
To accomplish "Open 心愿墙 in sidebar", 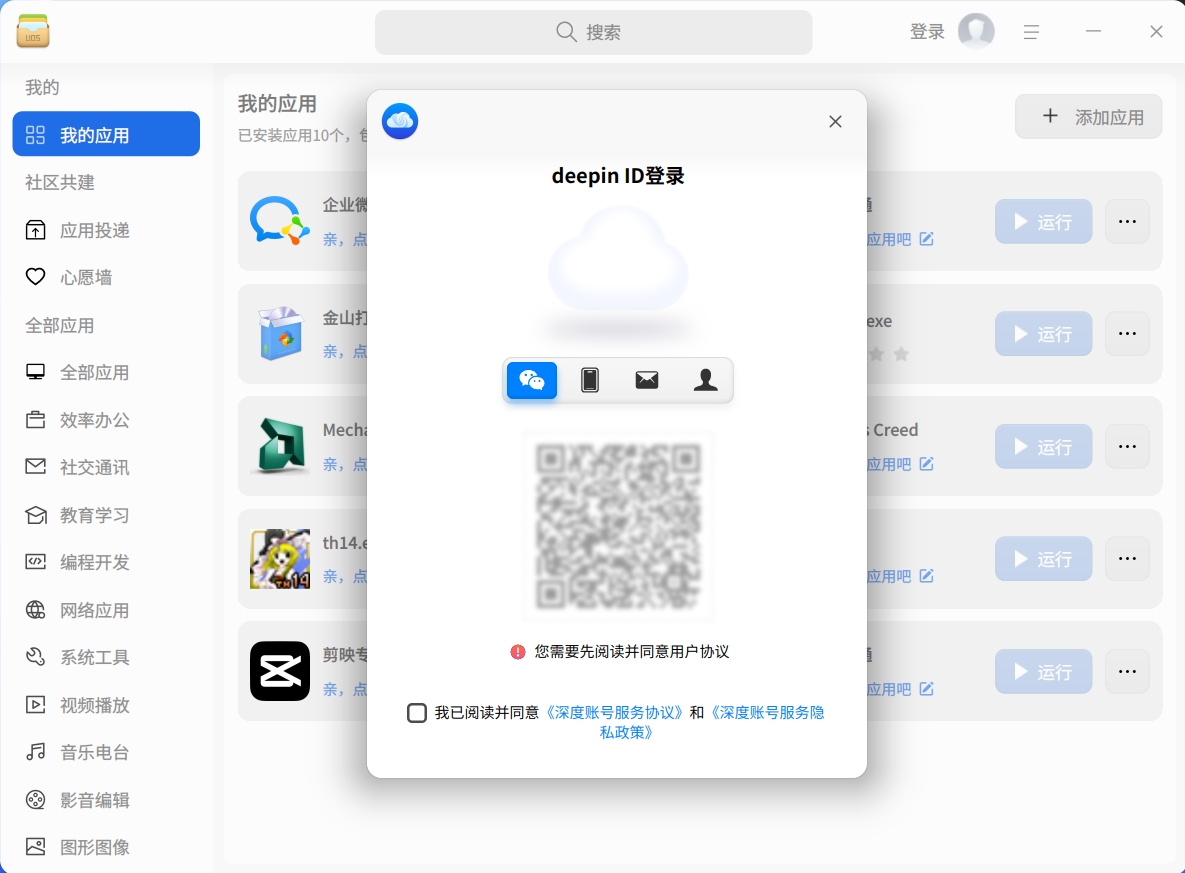I will (106, 277).
